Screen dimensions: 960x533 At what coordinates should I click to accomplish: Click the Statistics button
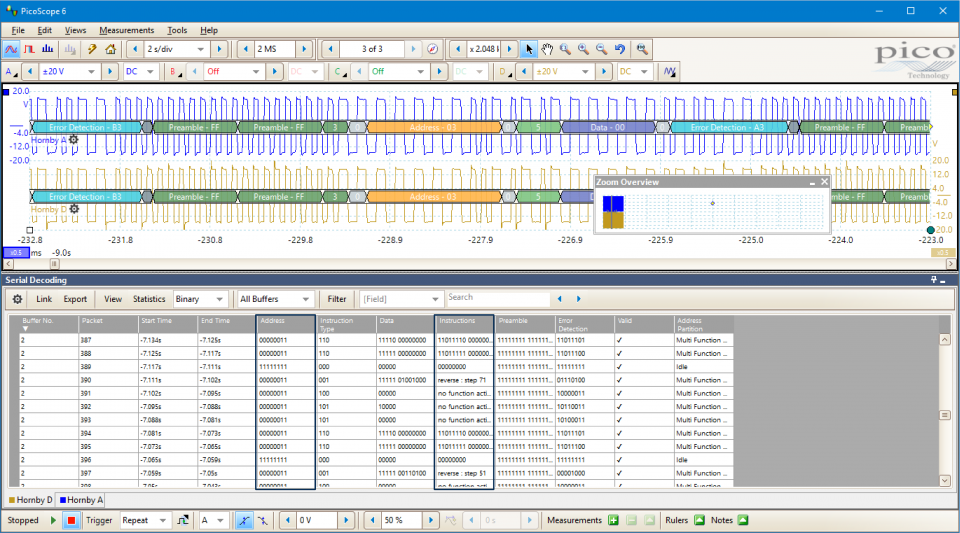149,299
